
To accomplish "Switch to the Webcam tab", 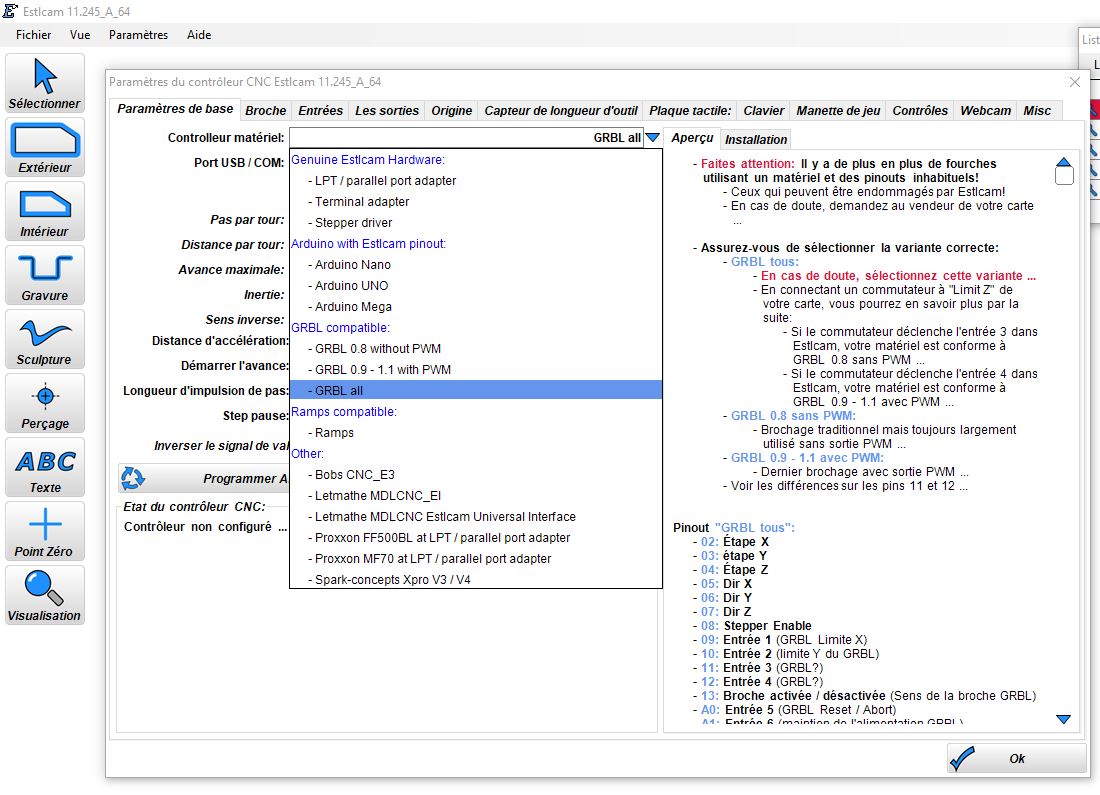I will (985, 111).
